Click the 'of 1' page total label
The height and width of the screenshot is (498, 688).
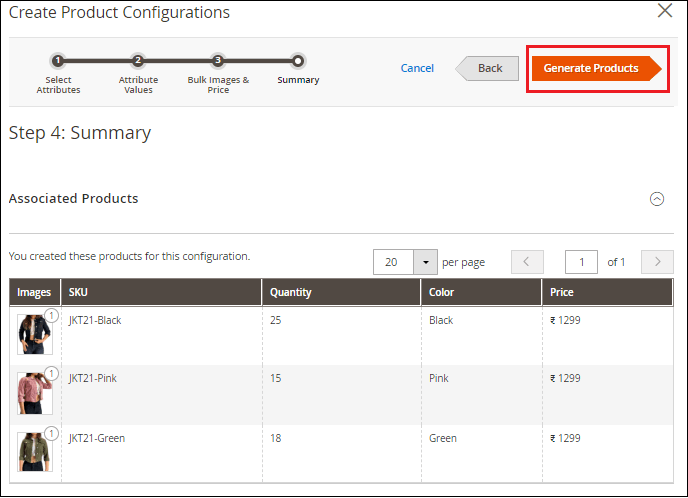[x=616, y=262]
